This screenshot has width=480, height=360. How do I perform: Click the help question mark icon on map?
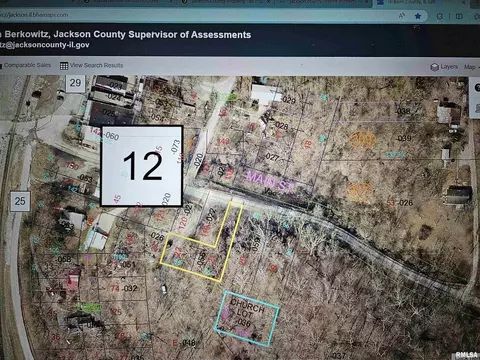477,87
